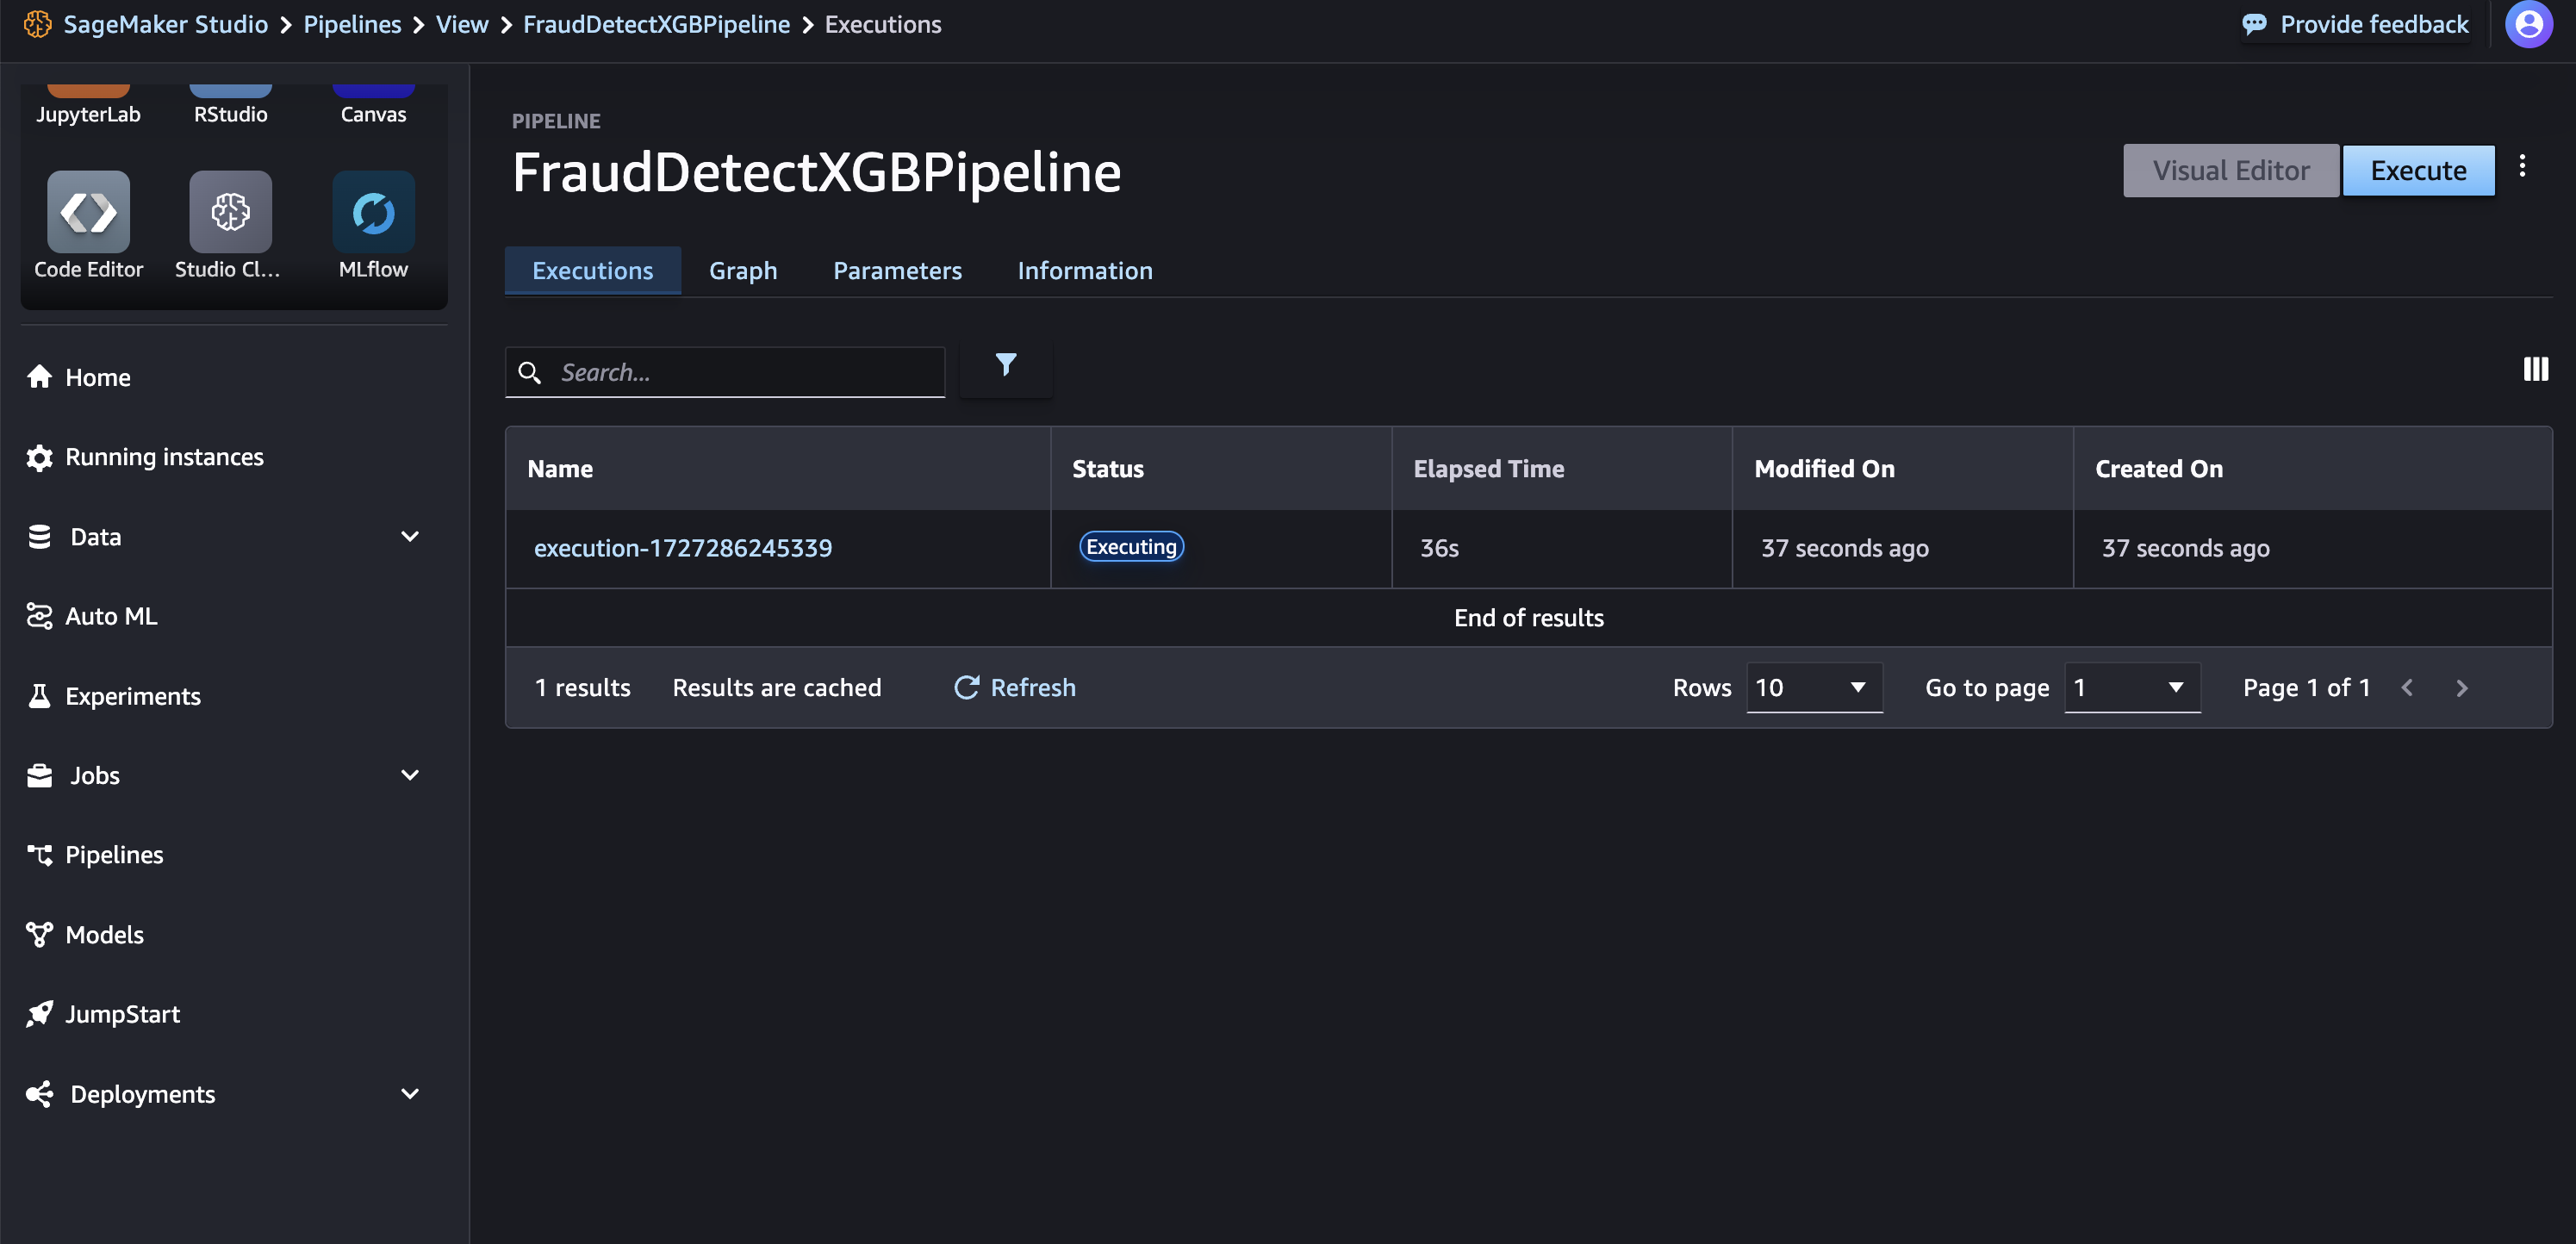Open Running instances in the sidebar
This screenshot has height=1244, width=2576.
click(164, 457)
